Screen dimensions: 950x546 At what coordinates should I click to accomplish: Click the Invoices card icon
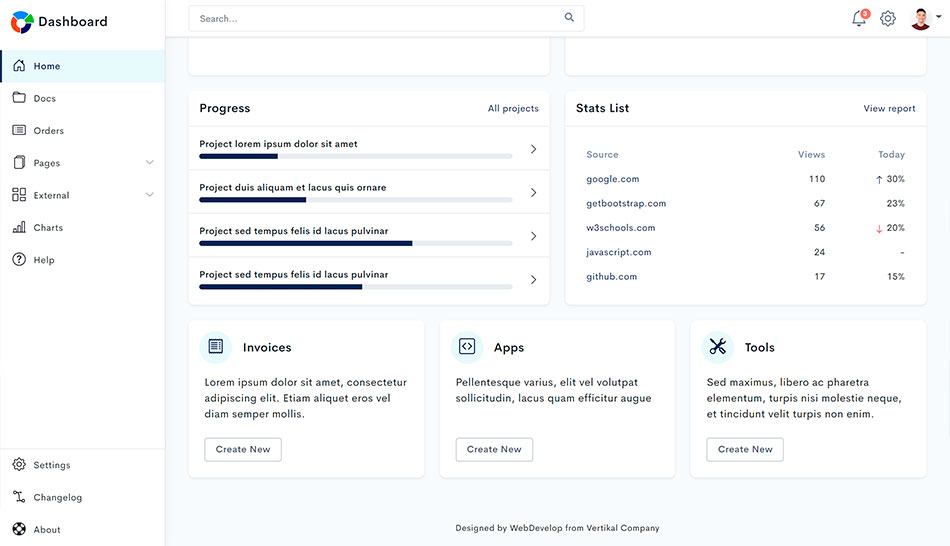pyautogui.click(x=216, y=347)
